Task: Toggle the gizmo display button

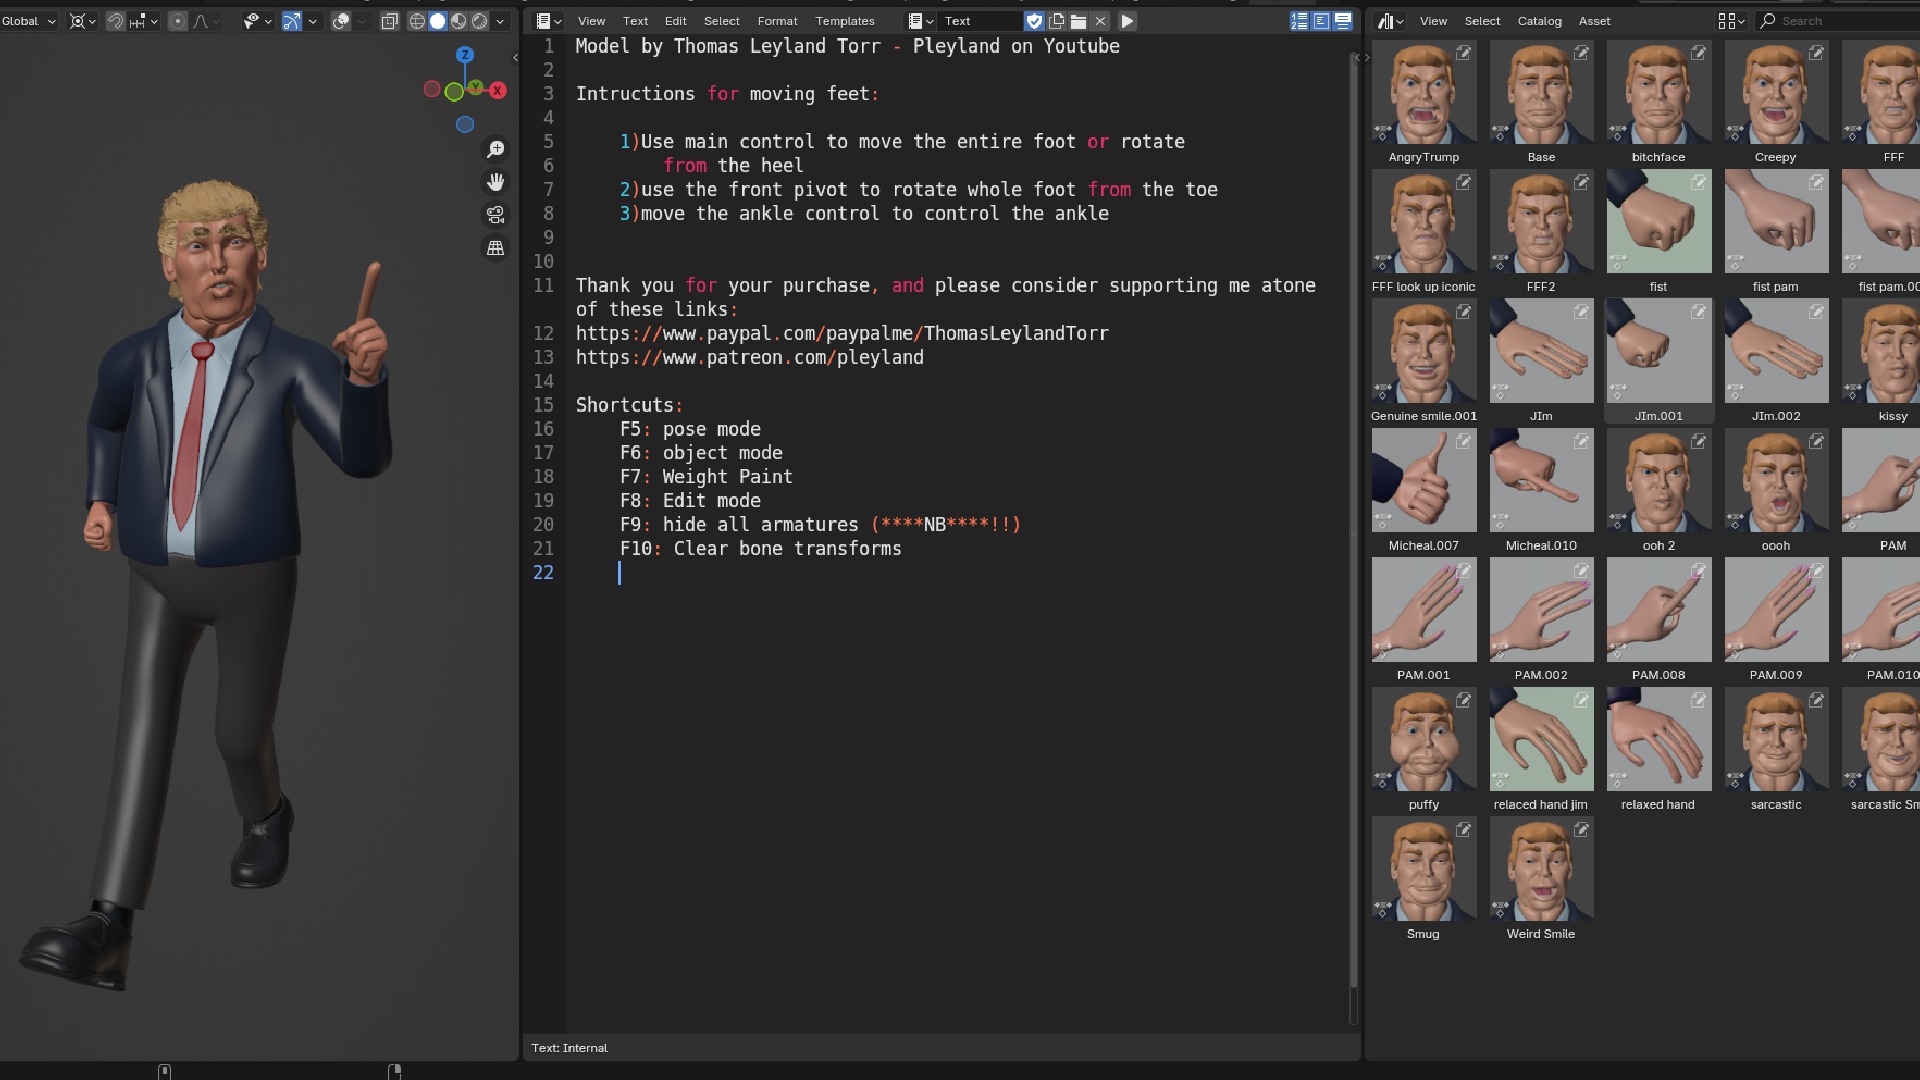Action: tap(292, 21)
